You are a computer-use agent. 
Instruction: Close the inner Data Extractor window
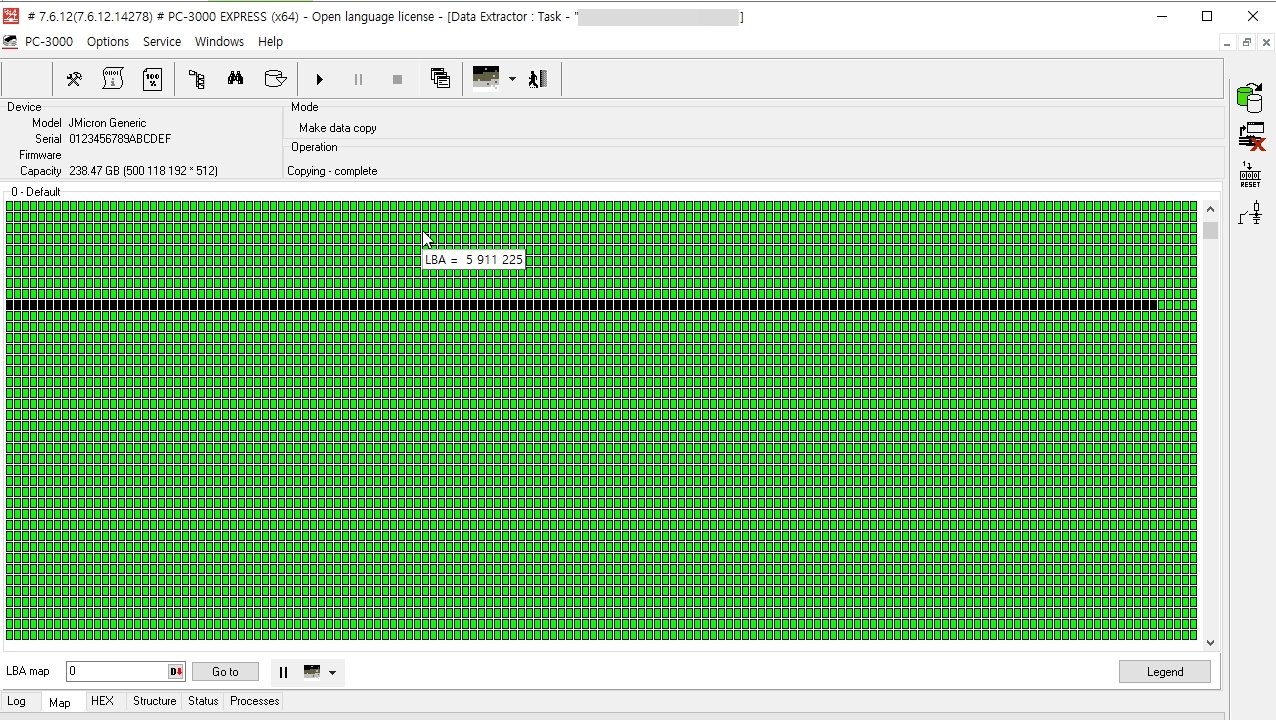[1267, 42]
